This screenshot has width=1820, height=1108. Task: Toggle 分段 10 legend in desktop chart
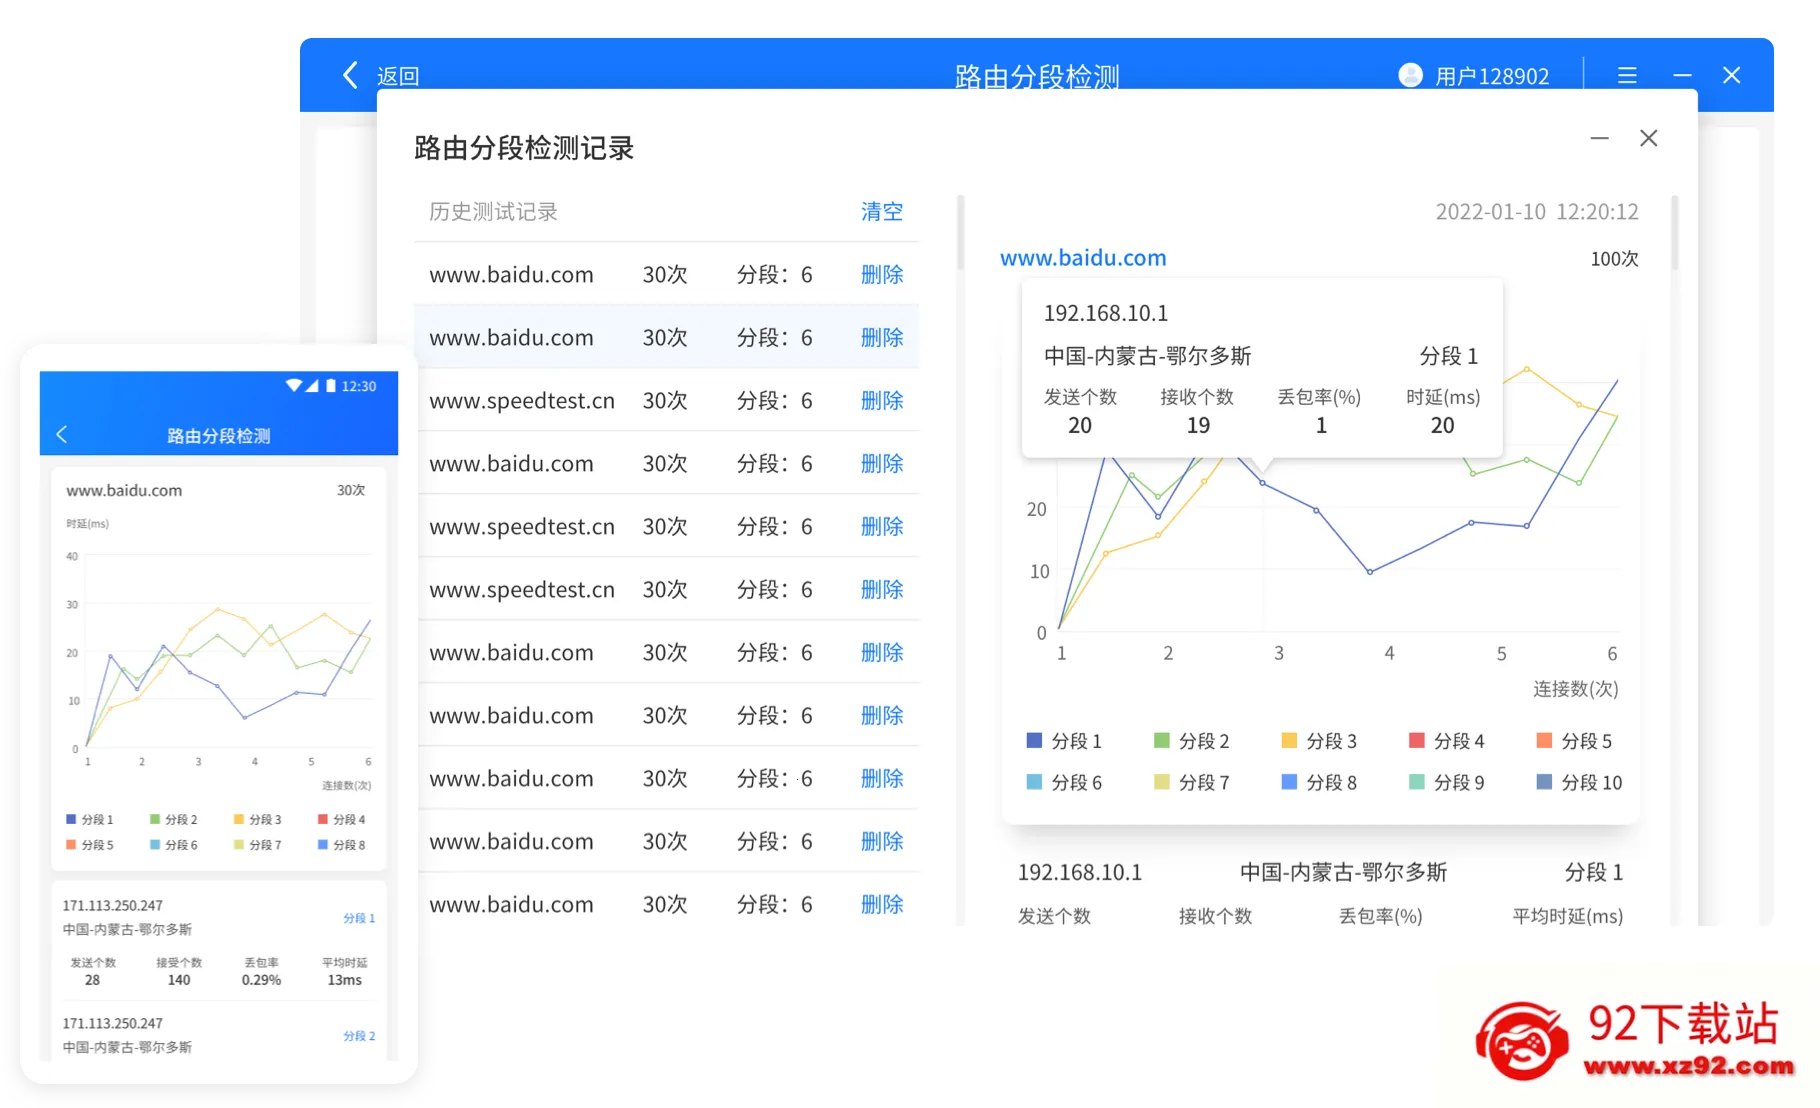click(x=1579, y=782)
